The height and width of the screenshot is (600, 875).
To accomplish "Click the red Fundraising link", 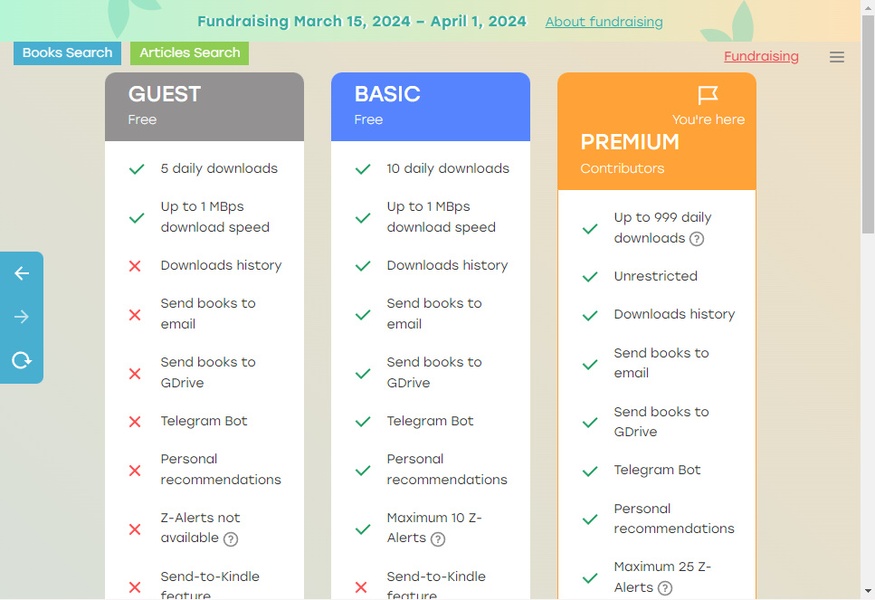I will tap(761, 57).
